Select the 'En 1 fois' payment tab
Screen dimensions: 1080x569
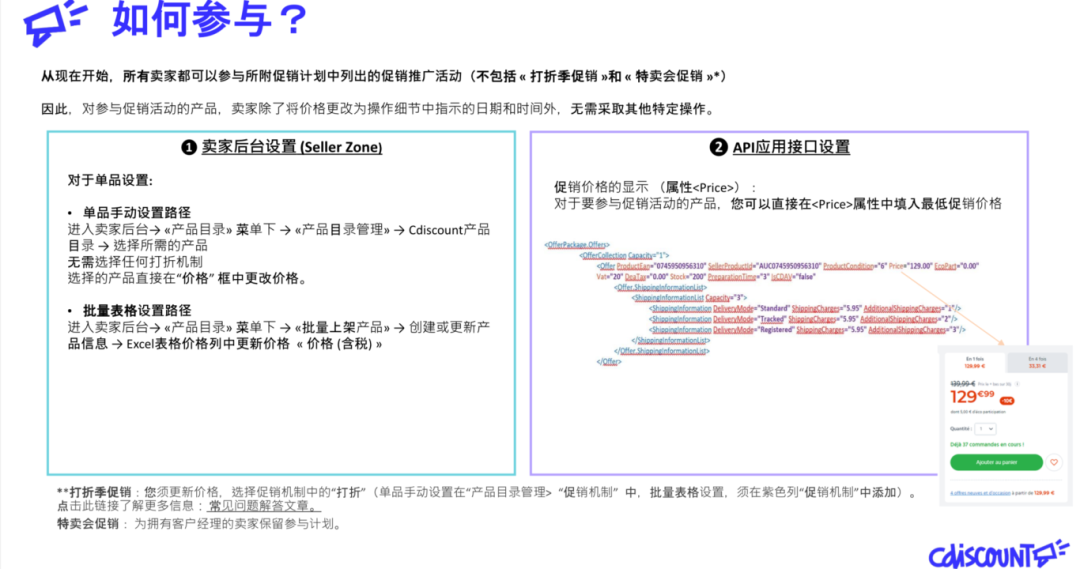pyautogui.click(x=975, y=362)
